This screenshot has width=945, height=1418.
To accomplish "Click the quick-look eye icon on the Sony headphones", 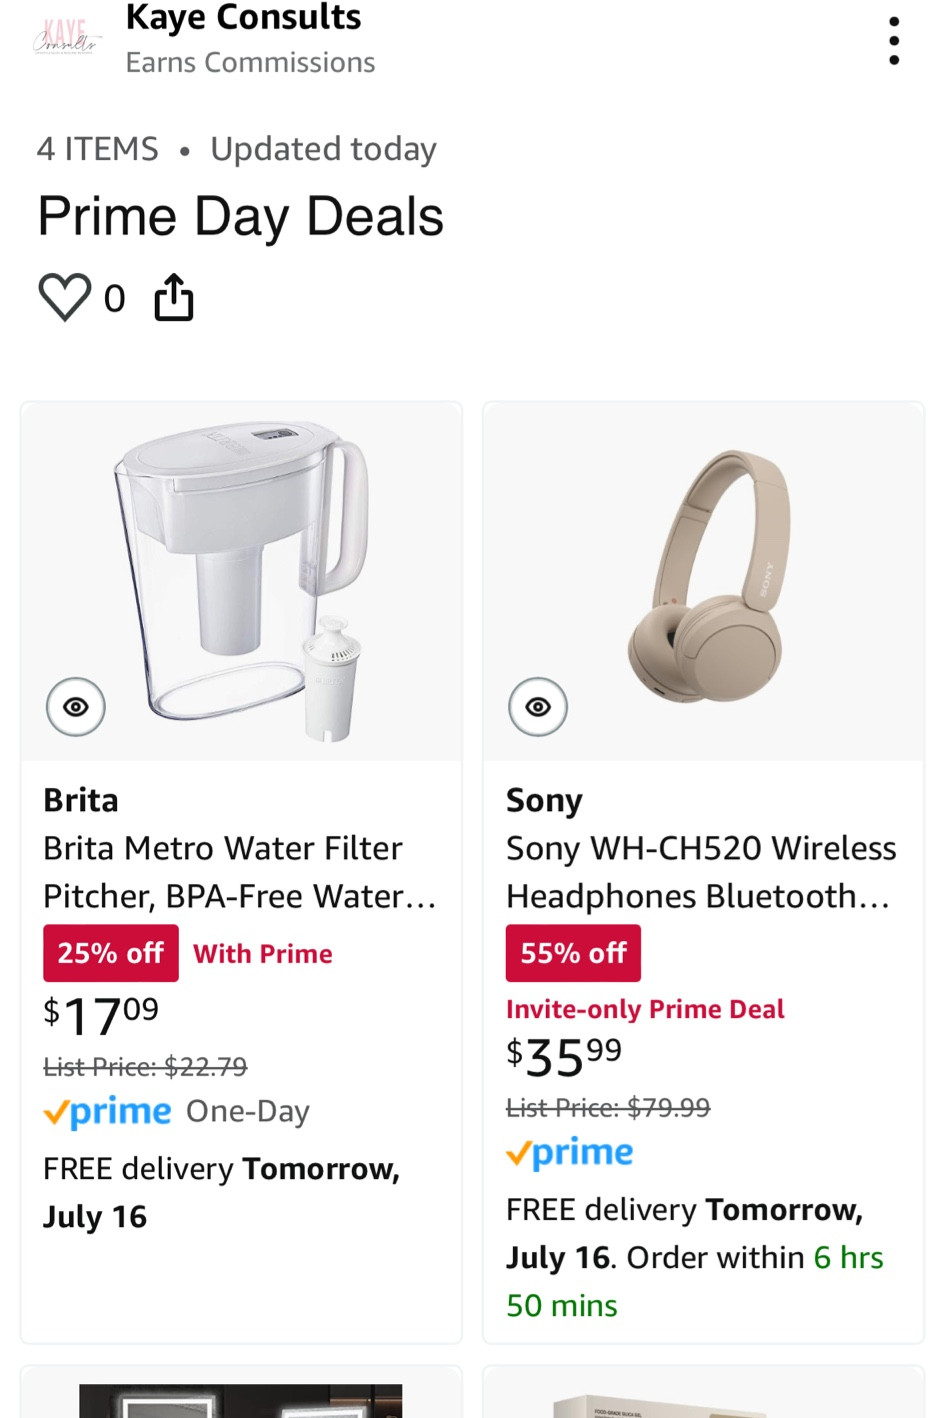I will coord(537,706).
